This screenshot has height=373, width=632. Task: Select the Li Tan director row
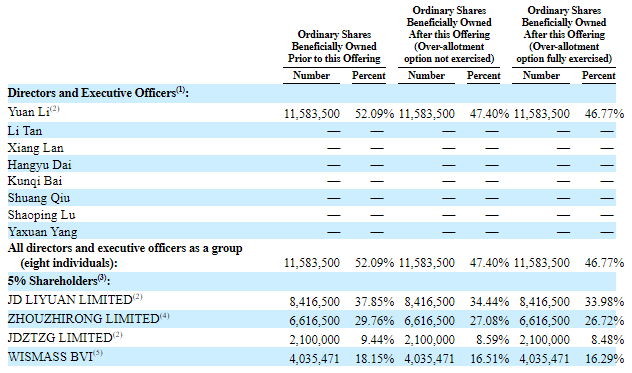tap(312, 131)
